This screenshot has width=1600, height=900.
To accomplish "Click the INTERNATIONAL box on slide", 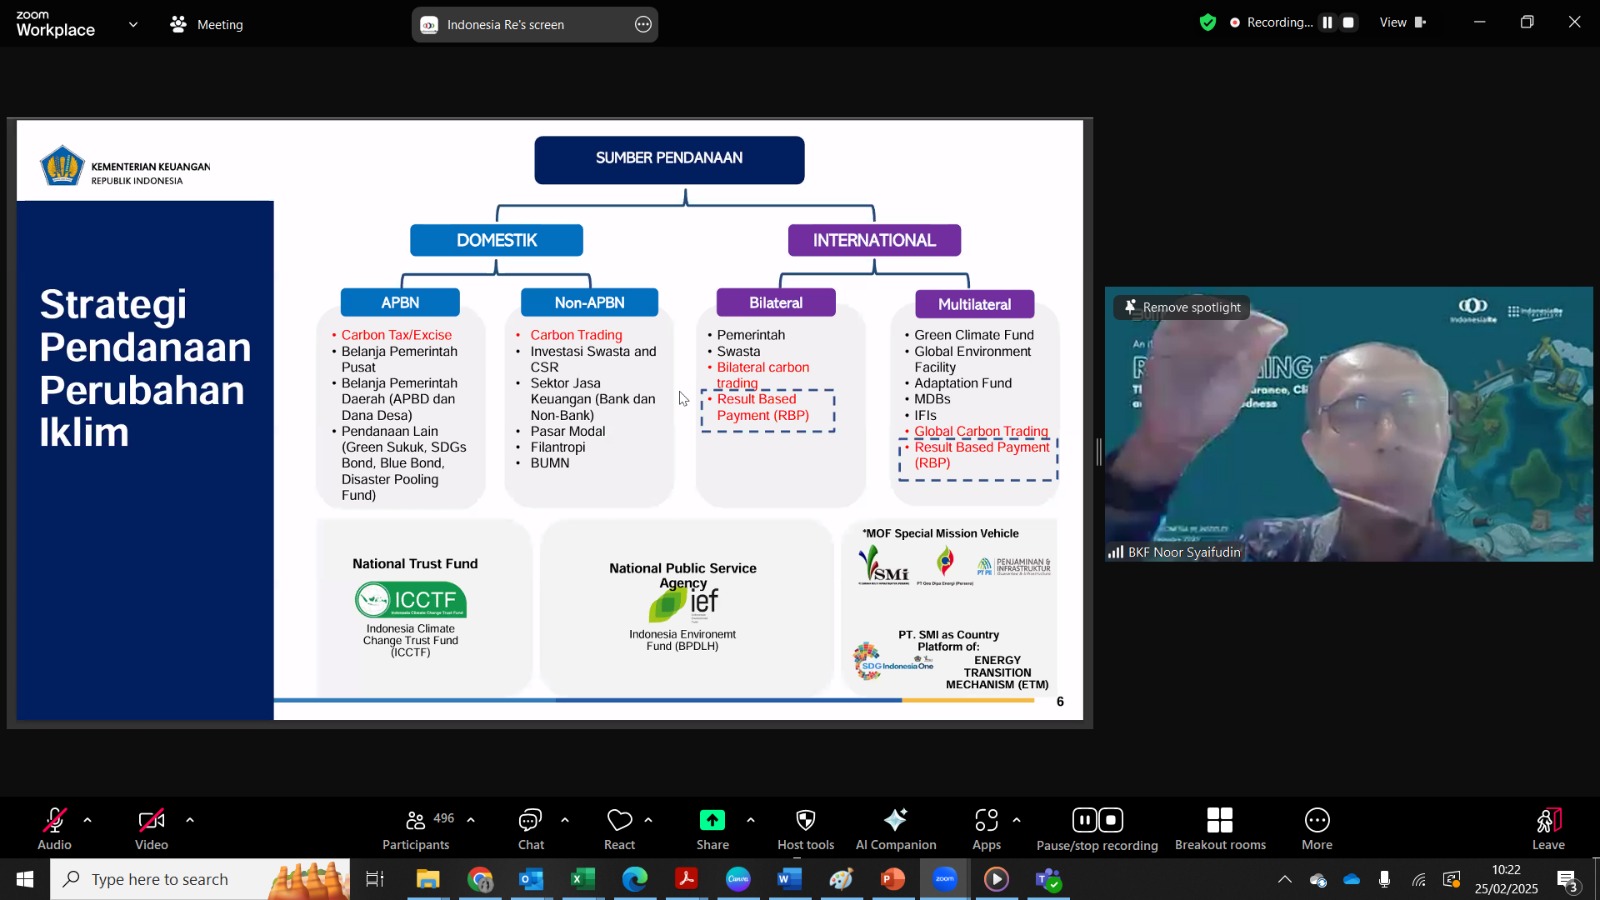I will point(874,240).
